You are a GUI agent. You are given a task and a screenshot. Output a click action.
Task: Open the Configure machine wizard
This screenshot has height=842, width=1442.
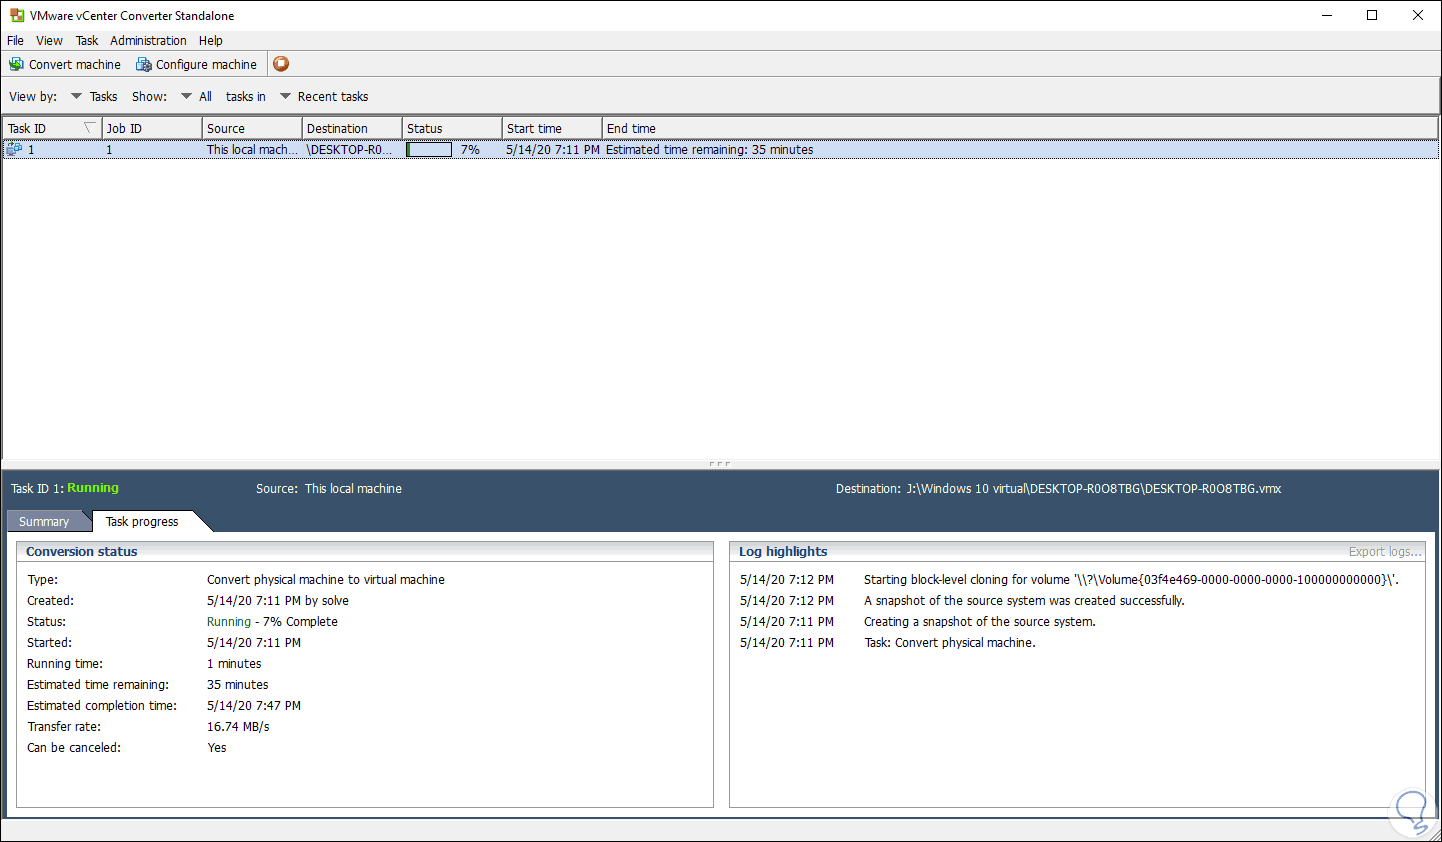(196, 64)
